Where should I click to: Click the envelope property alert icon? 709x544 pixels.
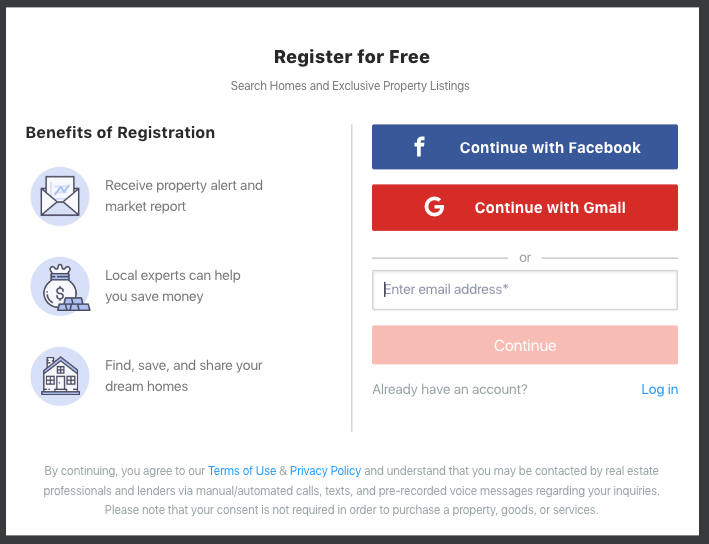[x=60, y=196]
